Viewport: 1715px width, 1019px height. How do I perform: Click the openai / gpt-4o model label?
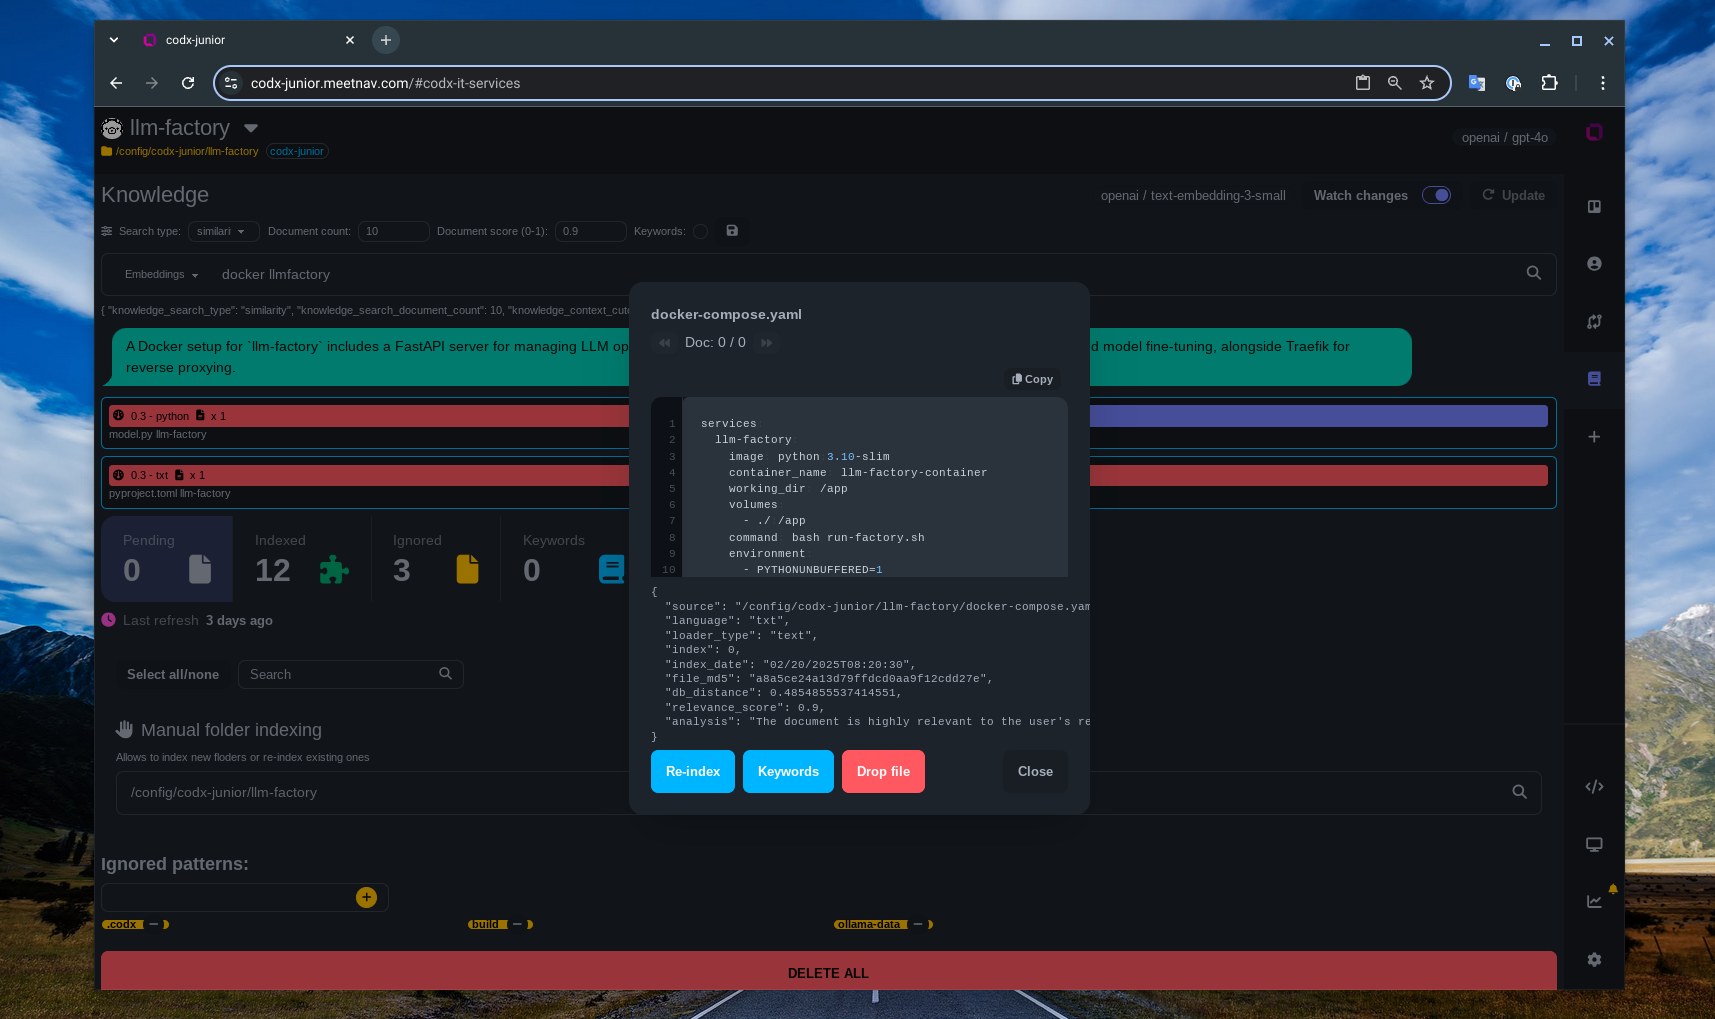pyautogui.click(x=1504, y=137)
